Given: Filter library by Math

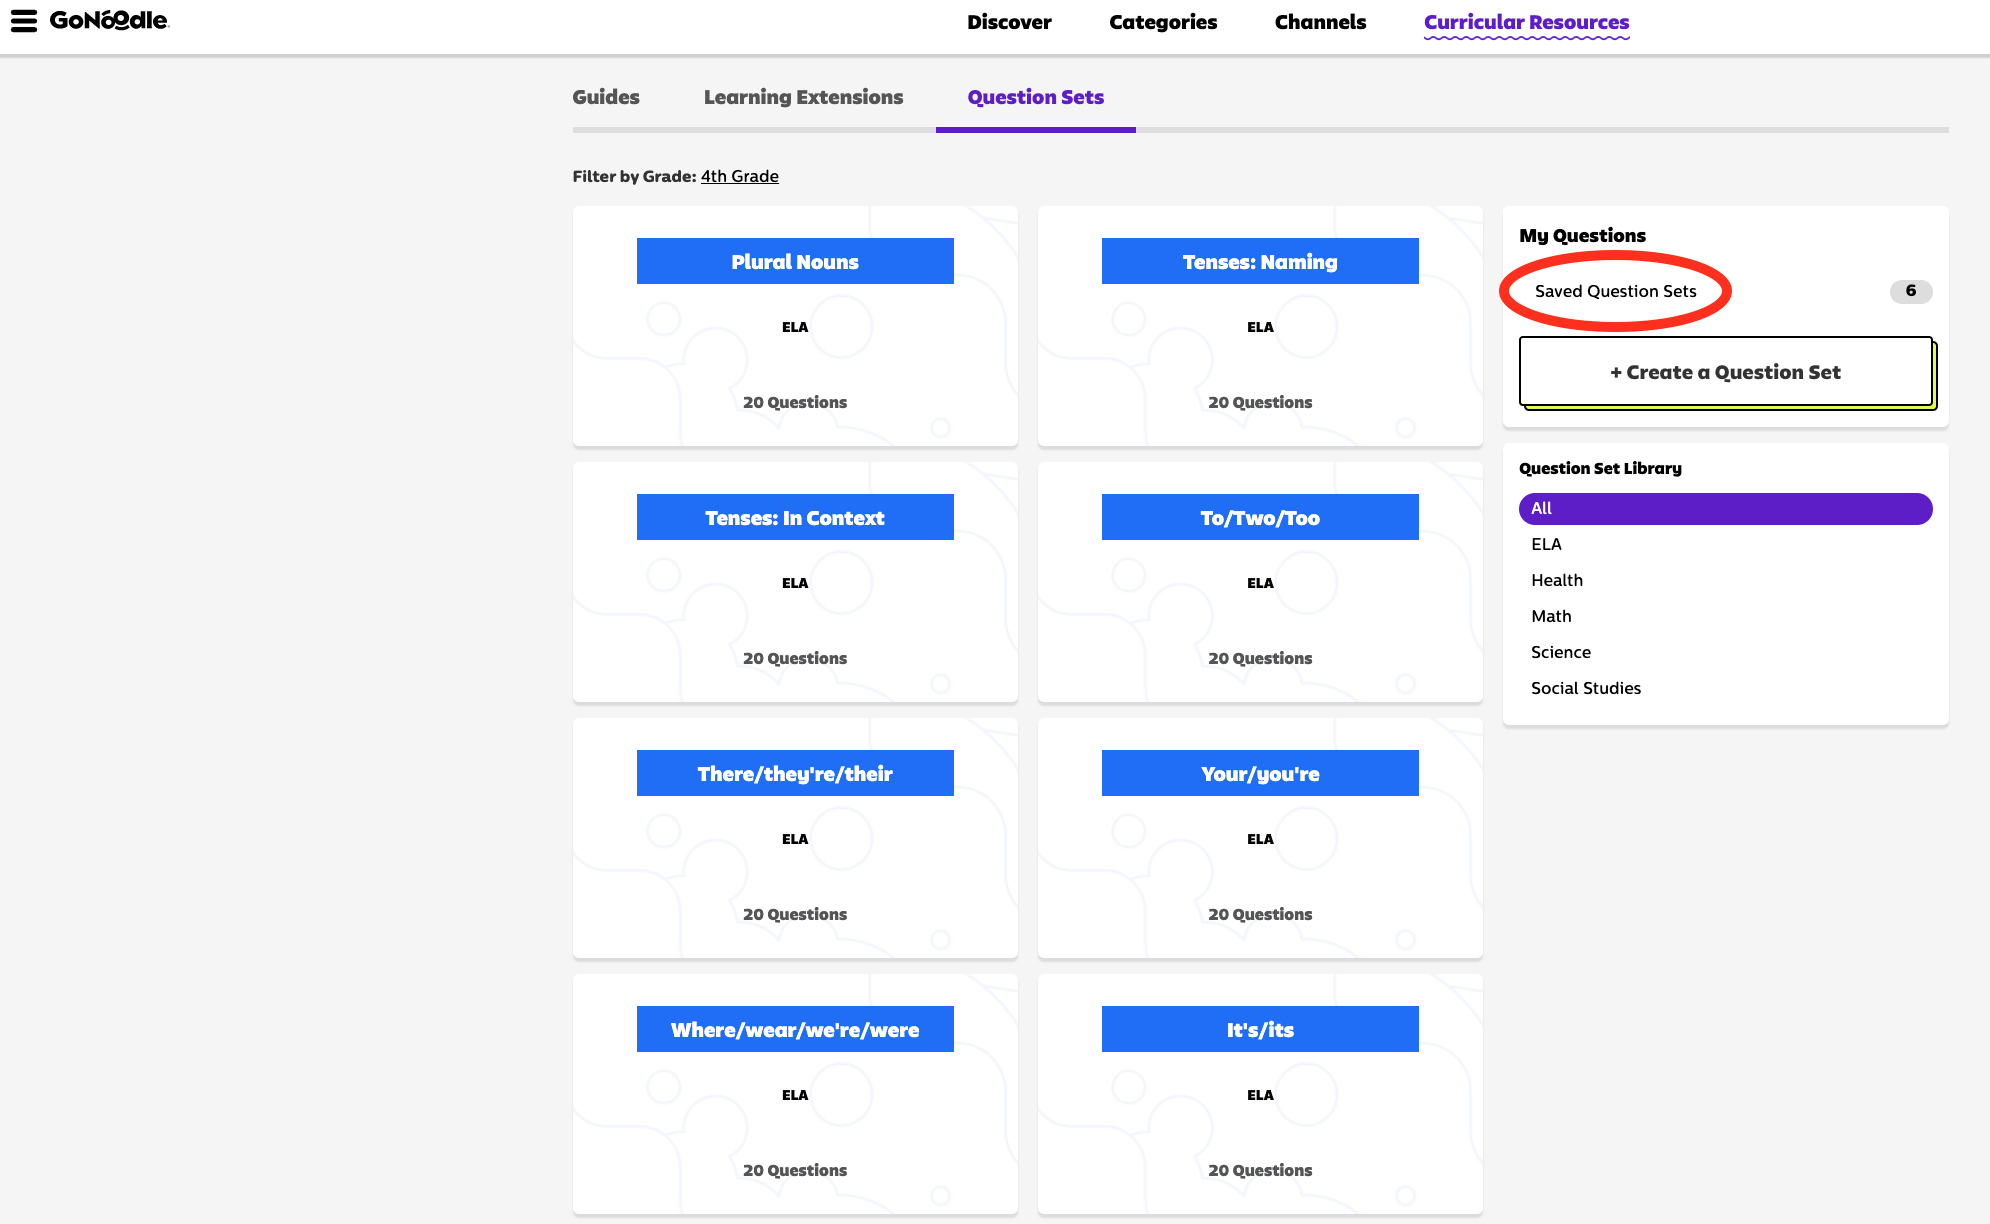Looking at the screenshot, I should pos(1551,616).
